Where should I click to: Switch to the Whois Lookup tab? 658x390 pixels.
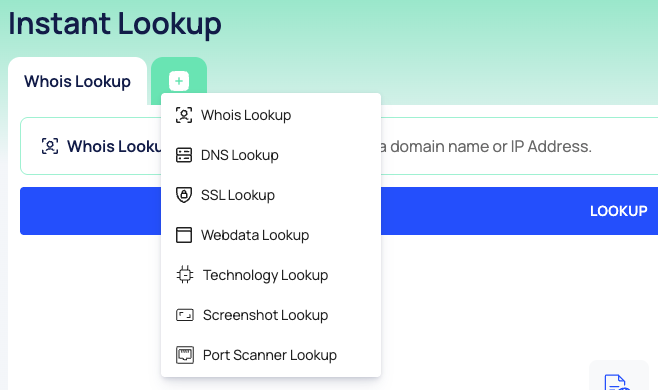(x=77, y=81)
